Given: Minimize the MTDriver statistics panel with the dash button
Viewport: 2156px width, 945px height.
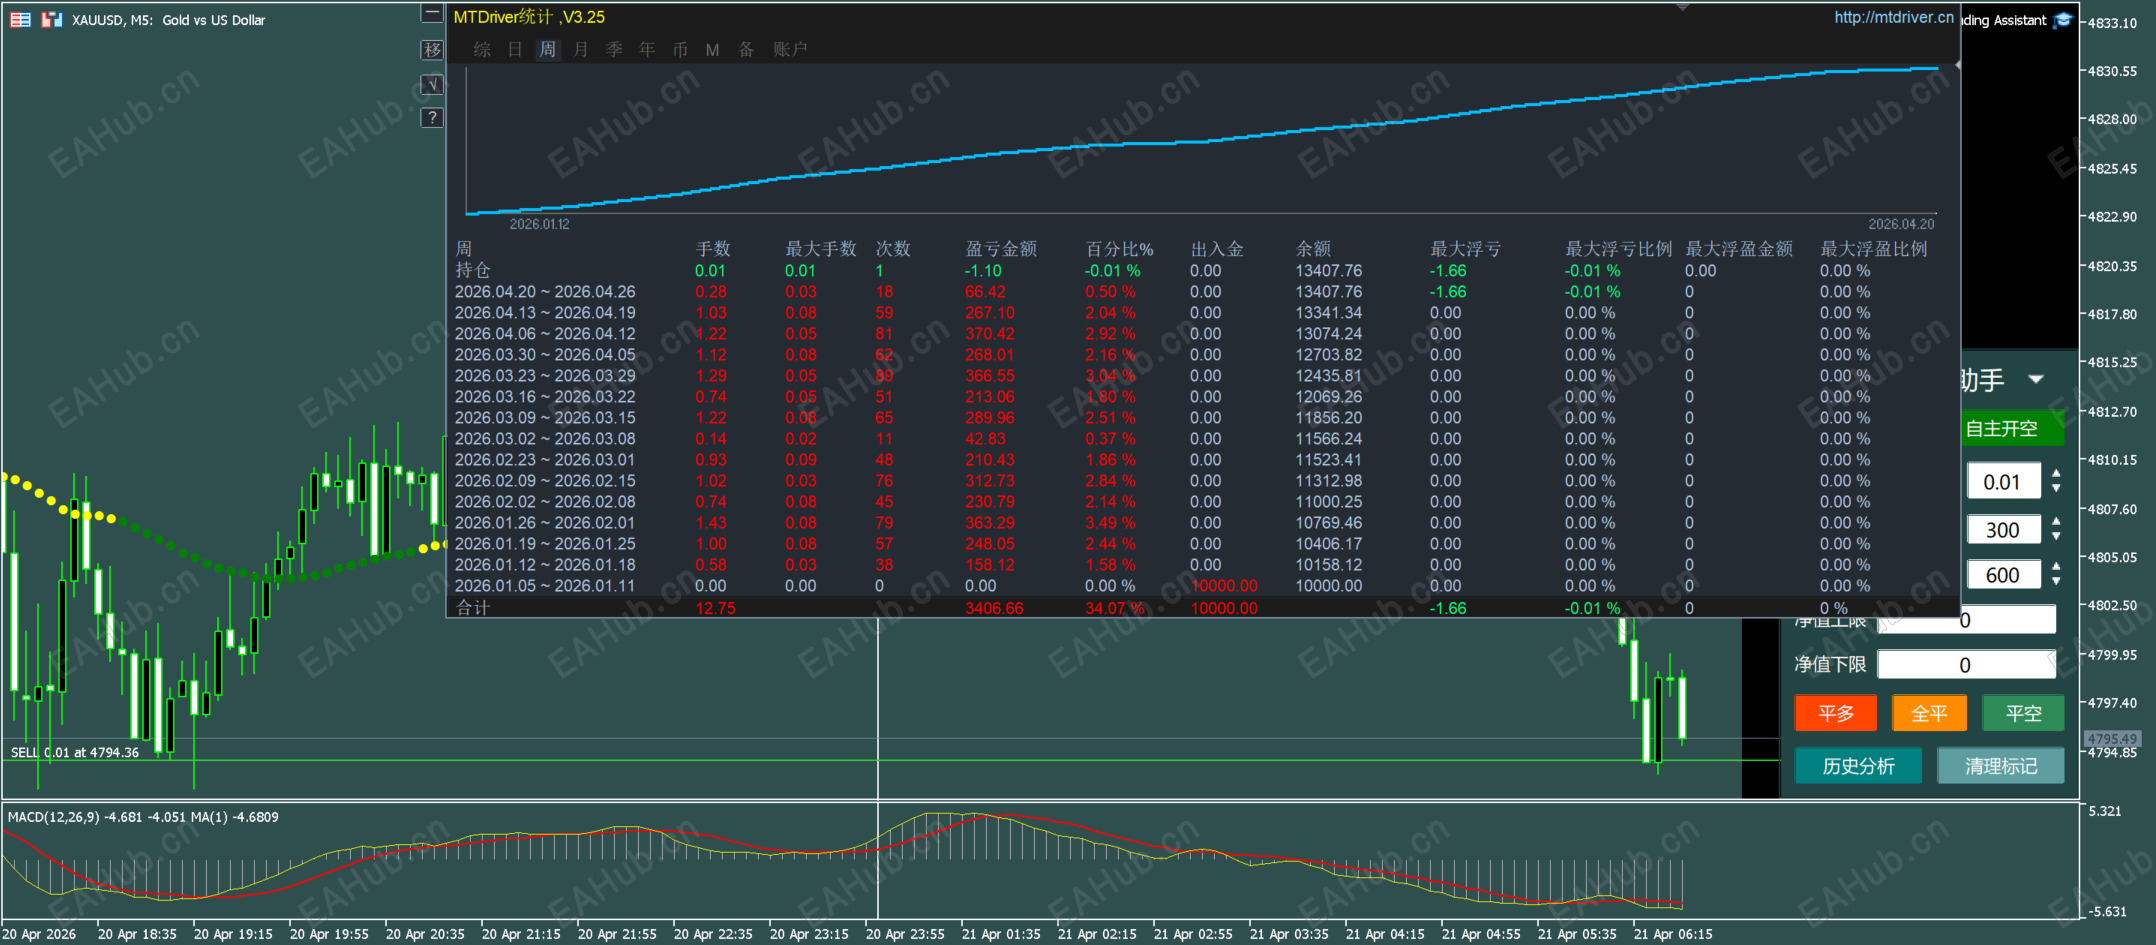Looking at the screenshot, I should tap(432, 13).
